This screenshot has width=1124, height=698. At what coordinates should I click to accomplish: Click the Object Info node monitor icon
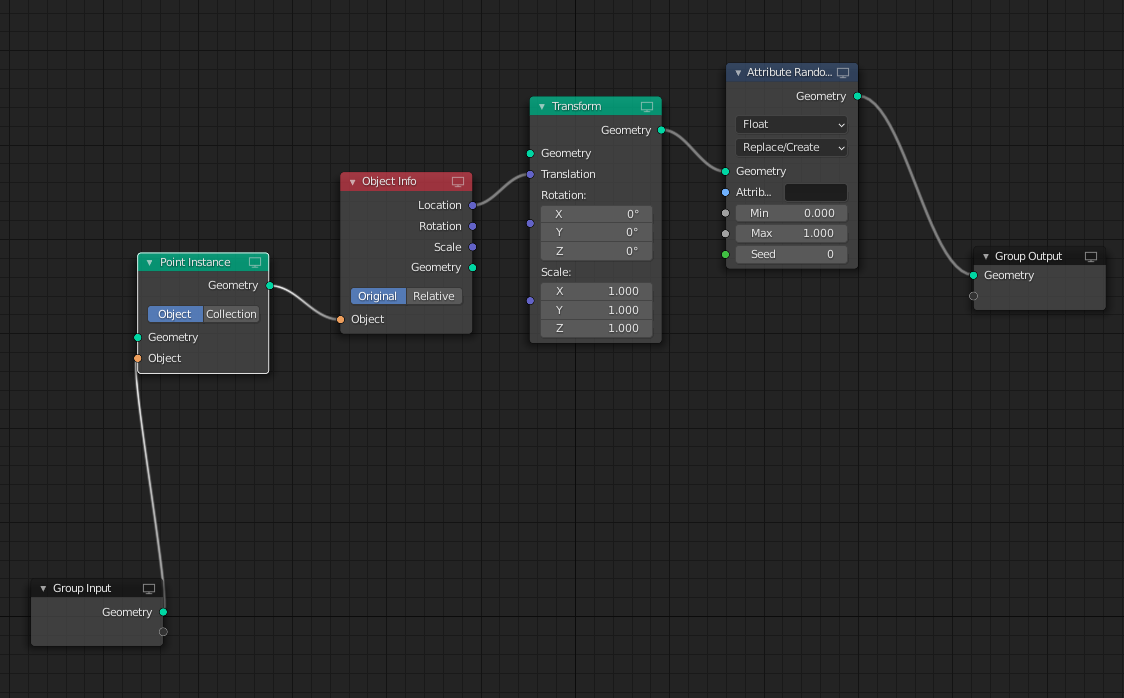point(458,181)
